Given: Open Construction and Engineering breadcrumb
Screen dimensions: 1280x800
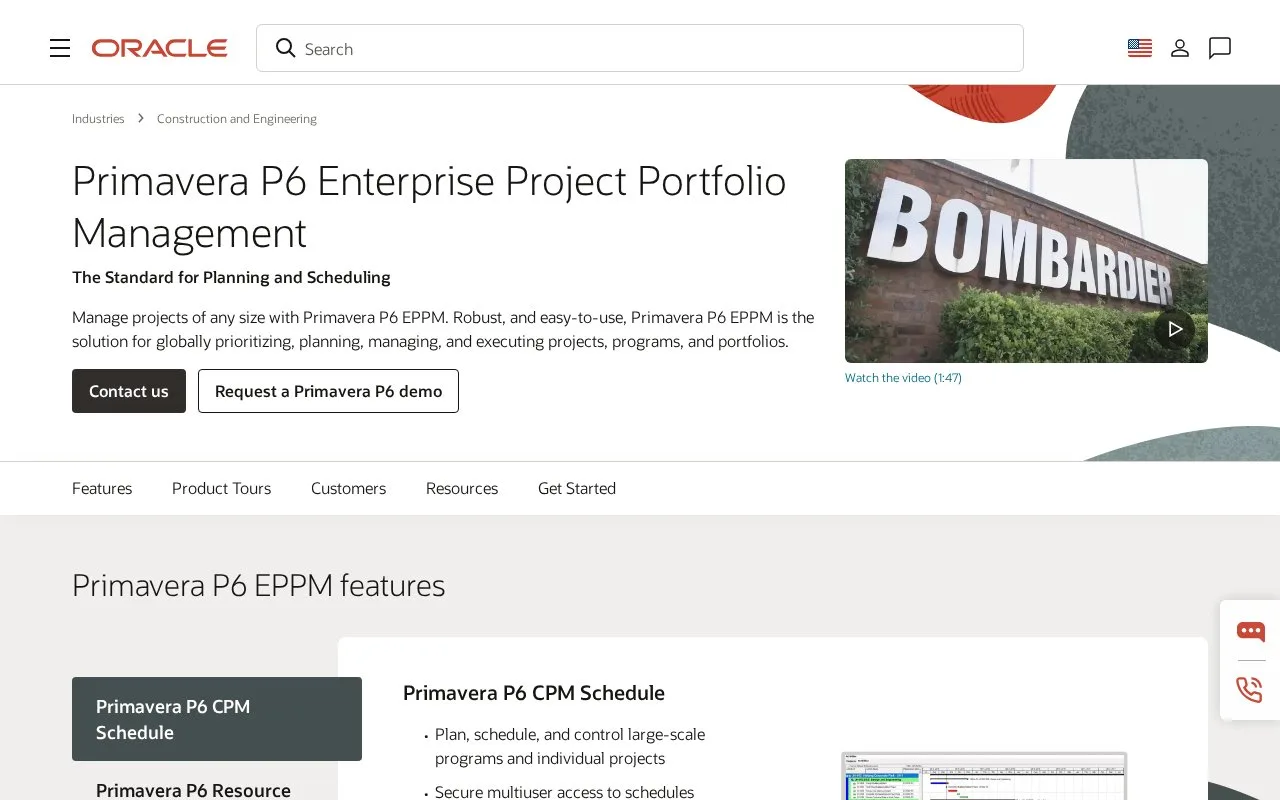Looking at the screenshot, I should coord(237,118).
